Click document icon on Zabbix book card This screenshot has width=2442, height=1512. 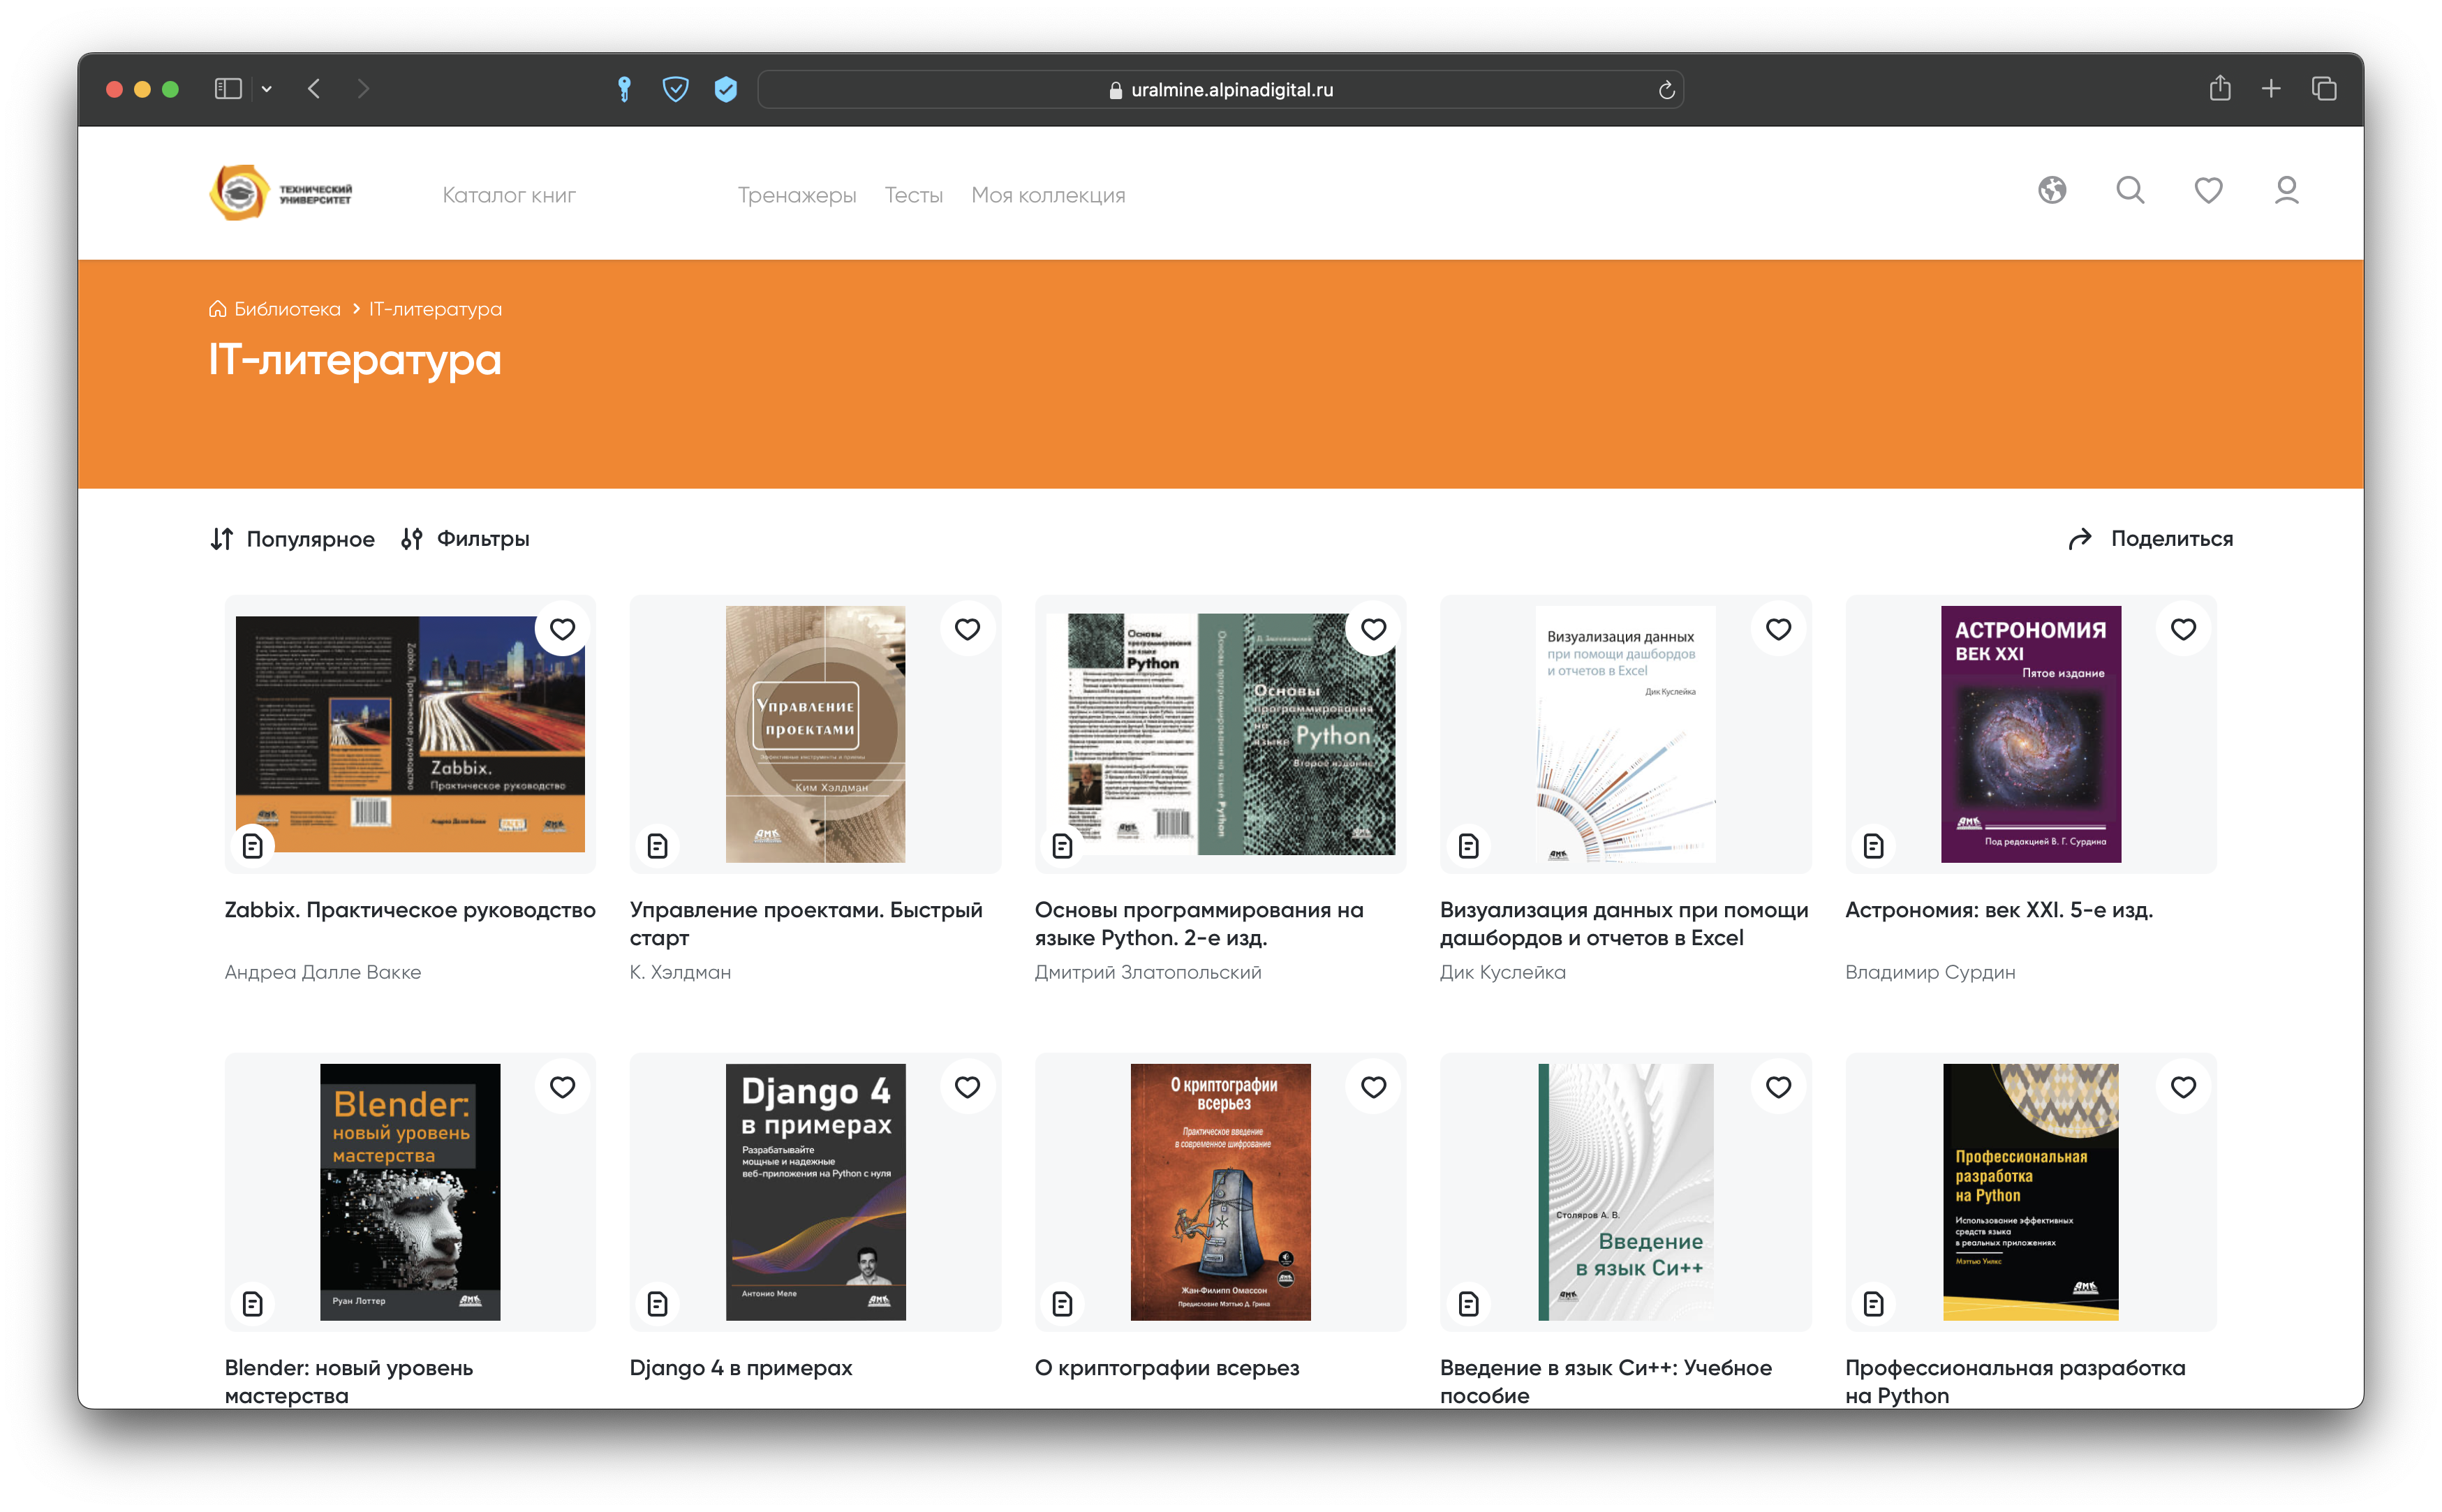pyautogui.click(x=253, y=846)
